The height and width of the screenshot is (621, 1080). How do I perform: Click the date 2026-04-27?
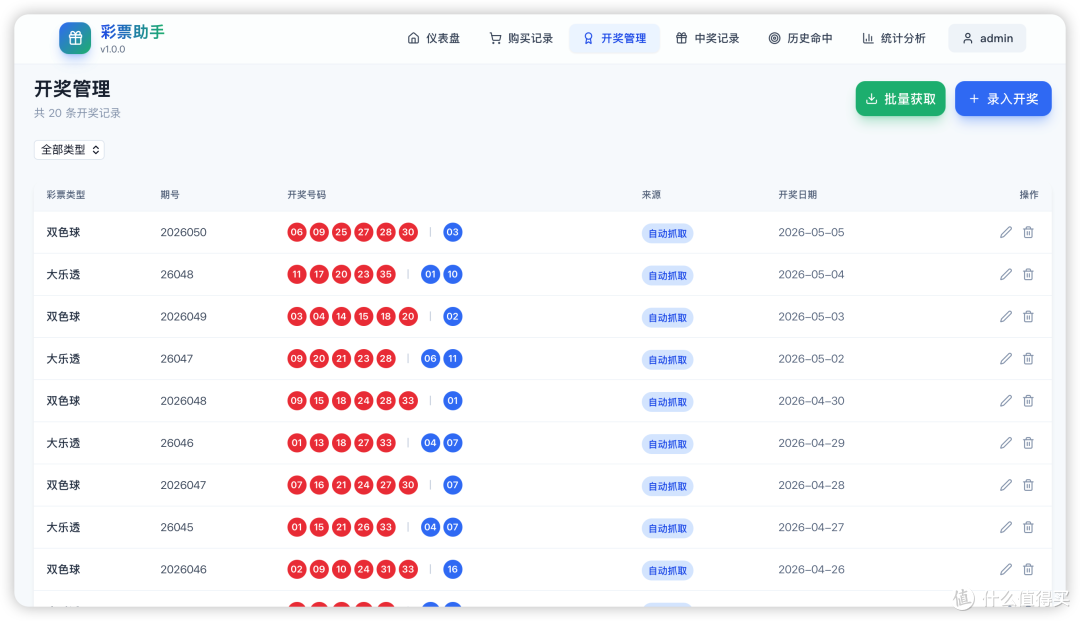coord(811,527)
